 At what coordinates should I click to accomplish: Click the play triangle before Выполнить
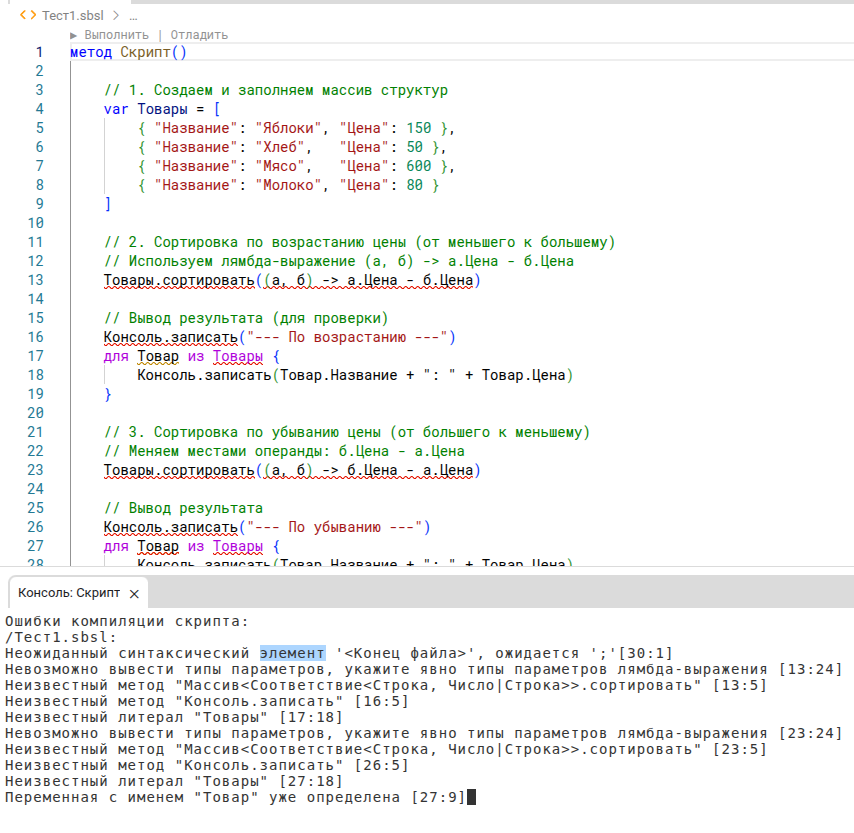click(74, 35)
